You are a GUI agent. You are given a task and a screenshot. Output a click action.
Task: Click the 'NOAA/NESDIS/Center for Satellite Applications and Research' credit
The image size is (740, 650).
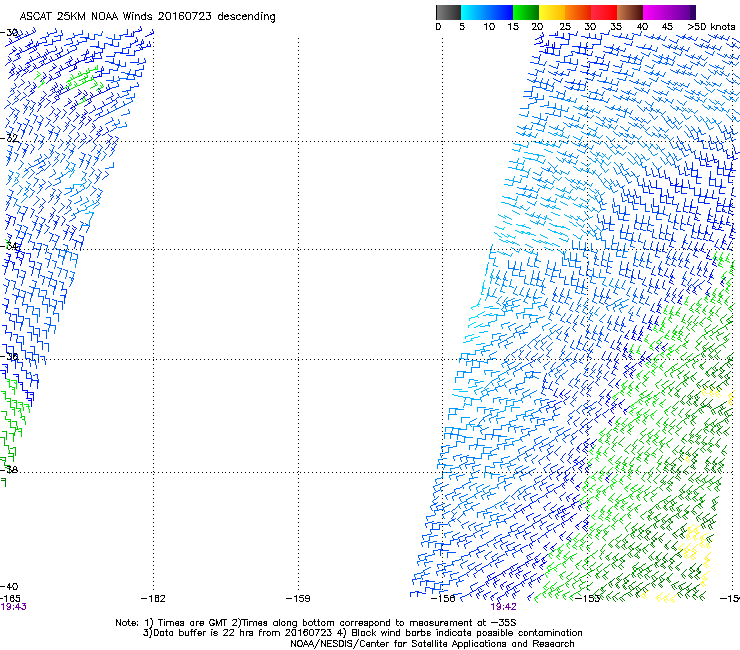[x=432, y=644]
